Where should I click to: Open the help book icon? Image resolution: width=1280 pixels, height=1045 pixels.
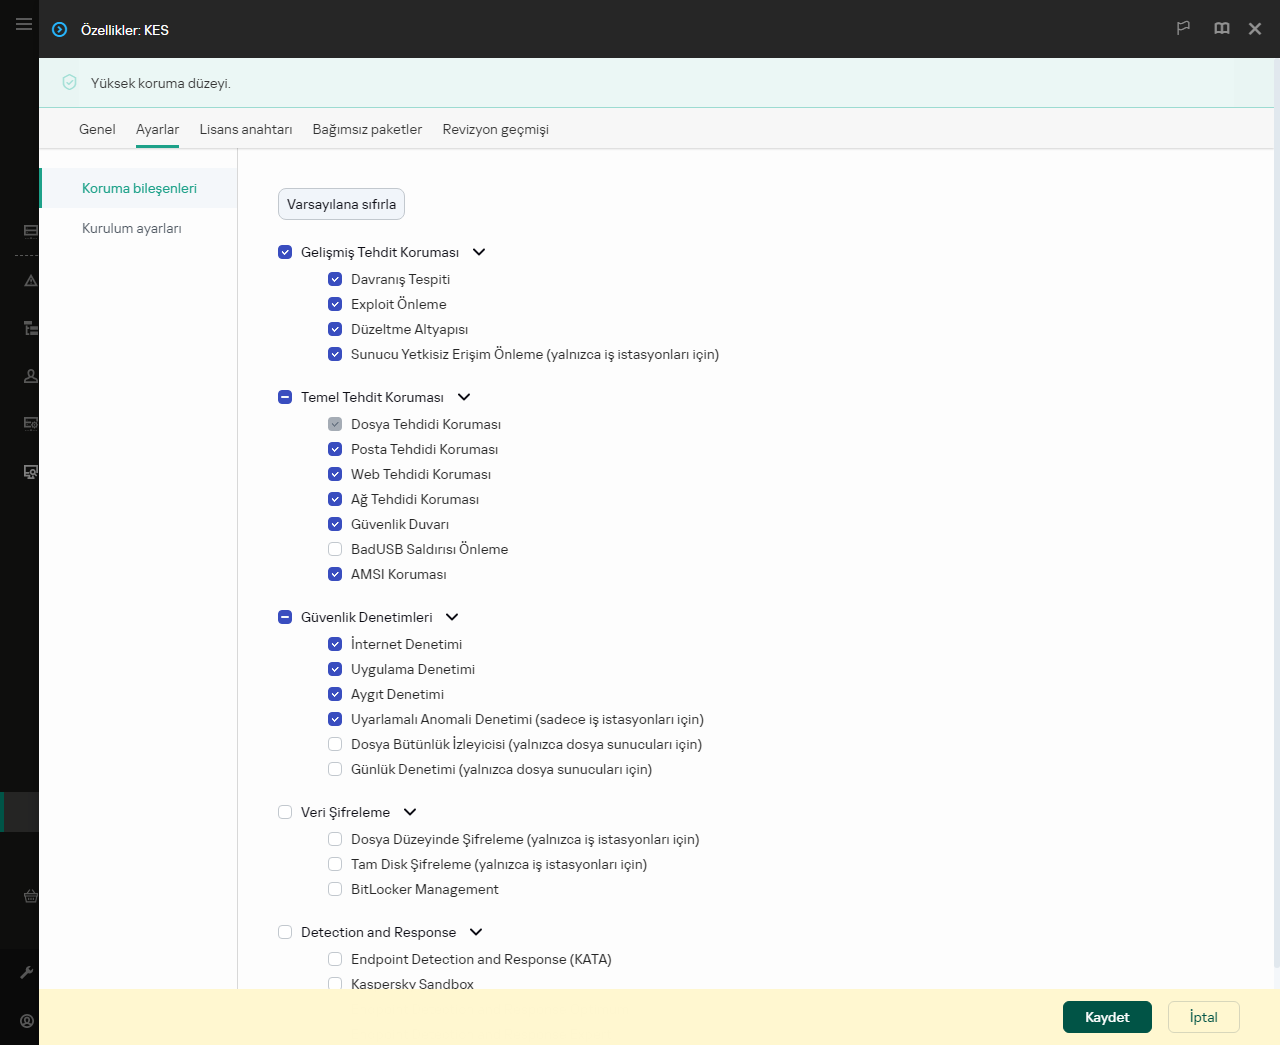click(x=1221, y=29)
